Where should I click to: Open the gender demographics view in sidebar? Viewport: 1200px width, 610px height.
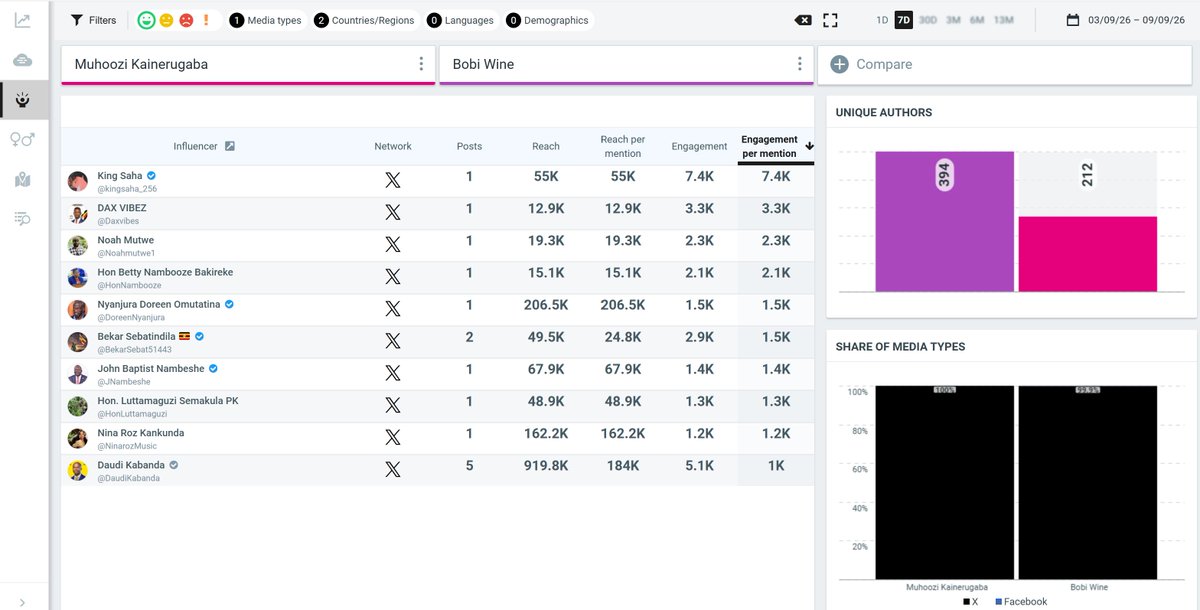tap(22, 140)
